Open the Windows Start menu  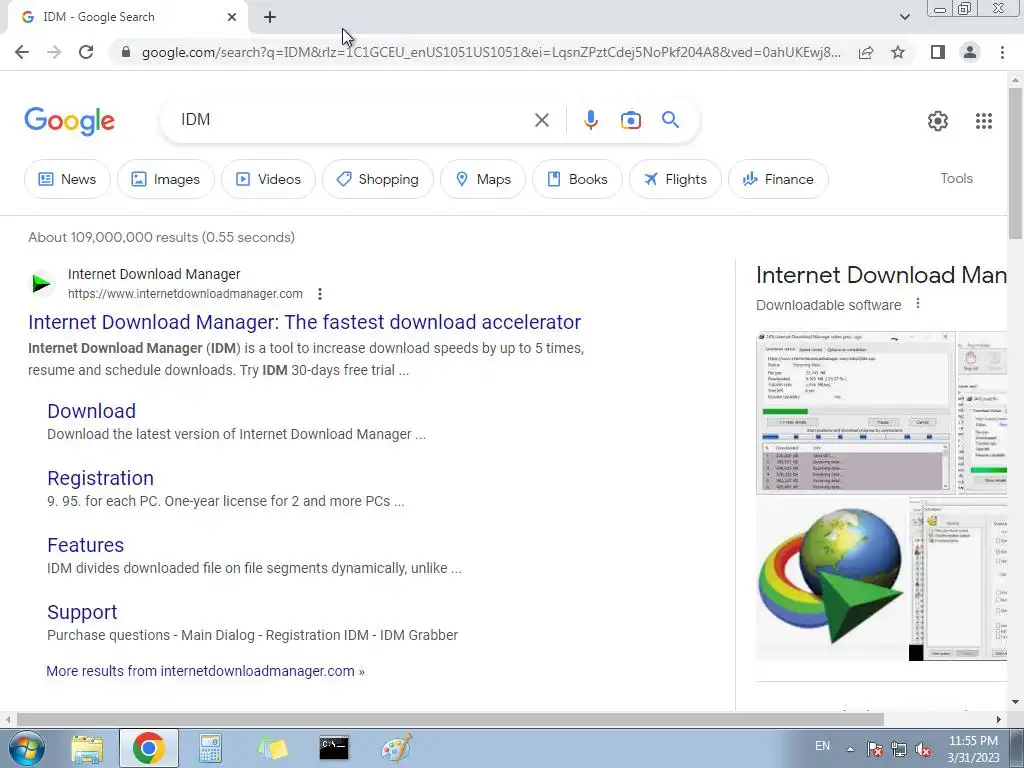point(25,748)
